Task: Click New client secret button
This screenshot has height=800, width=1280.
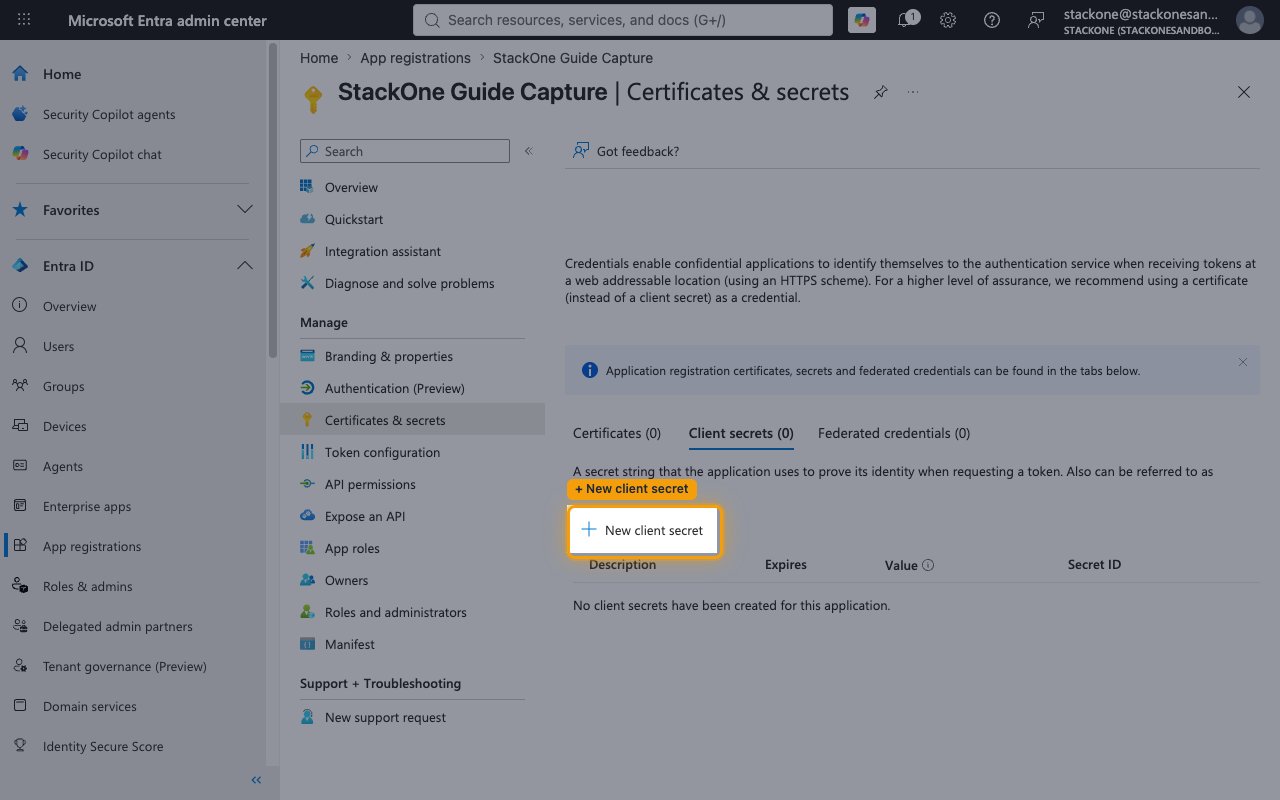Action: [643, 530]
